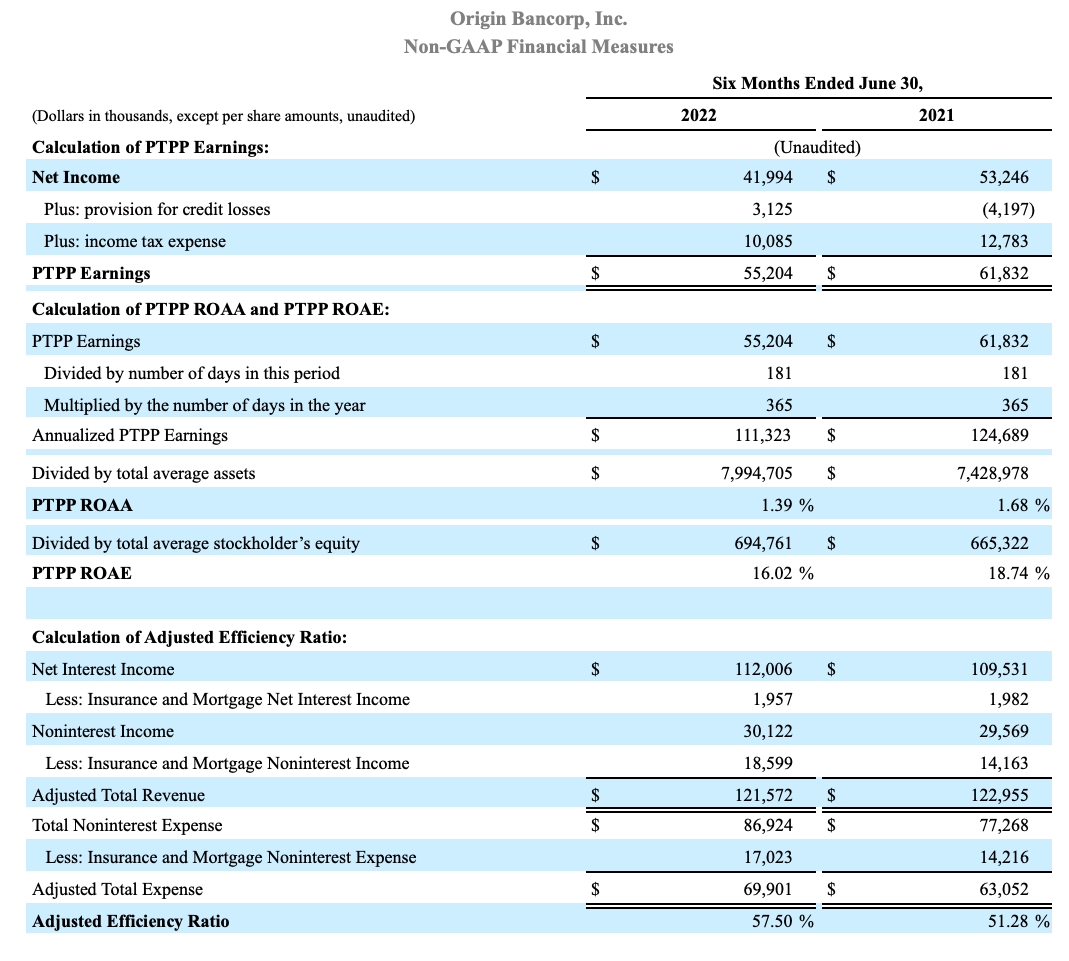Click the 'PTPP ROAE' row label
The width and height of the screenshot is (1069, 961).
click(x=82, y=573)
